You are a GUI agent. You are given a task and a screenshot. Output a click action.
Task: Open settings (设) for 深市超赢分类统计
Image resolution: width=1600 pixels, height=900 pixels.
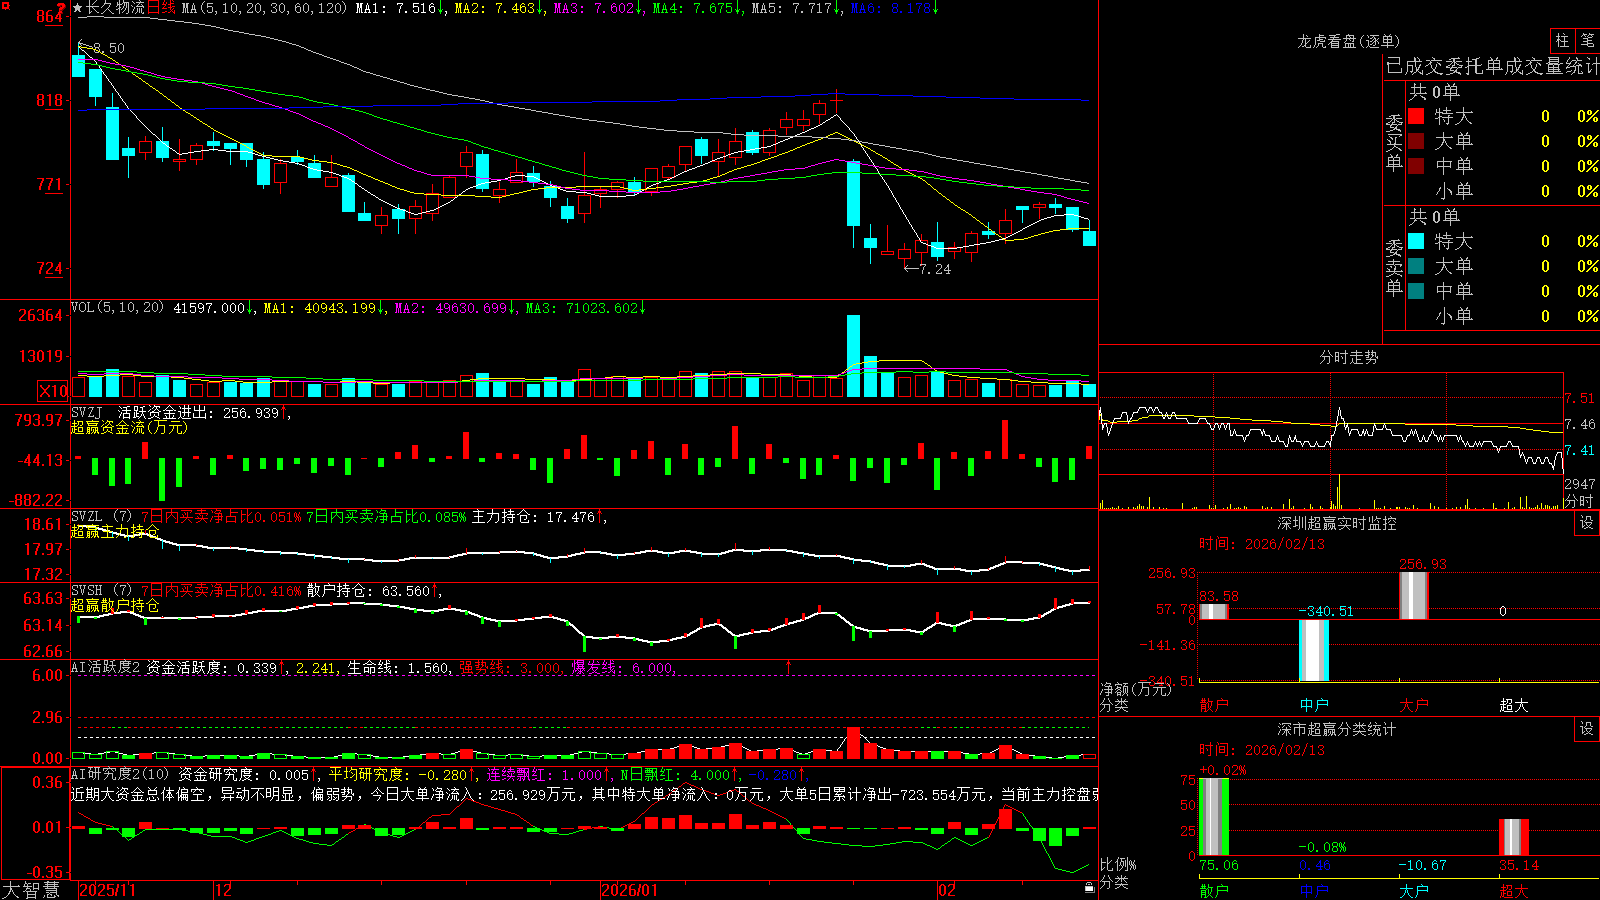pyautogui.click(x=1587, y=729)
